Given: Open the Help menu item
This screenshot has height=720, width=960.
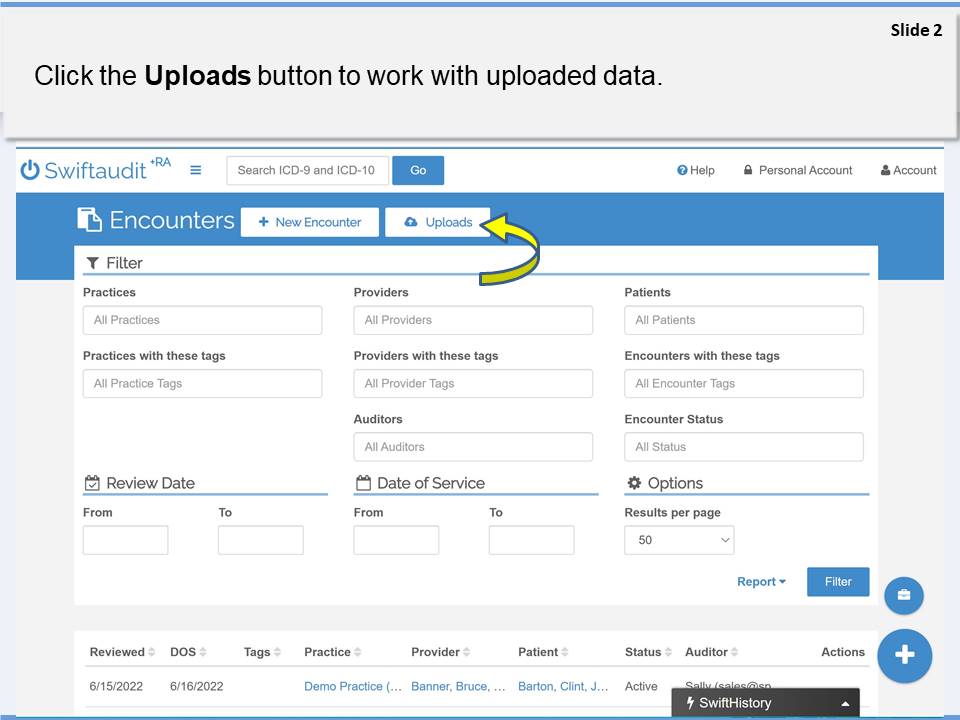Looking at the screenshot, I should click(x=696, y=170).
